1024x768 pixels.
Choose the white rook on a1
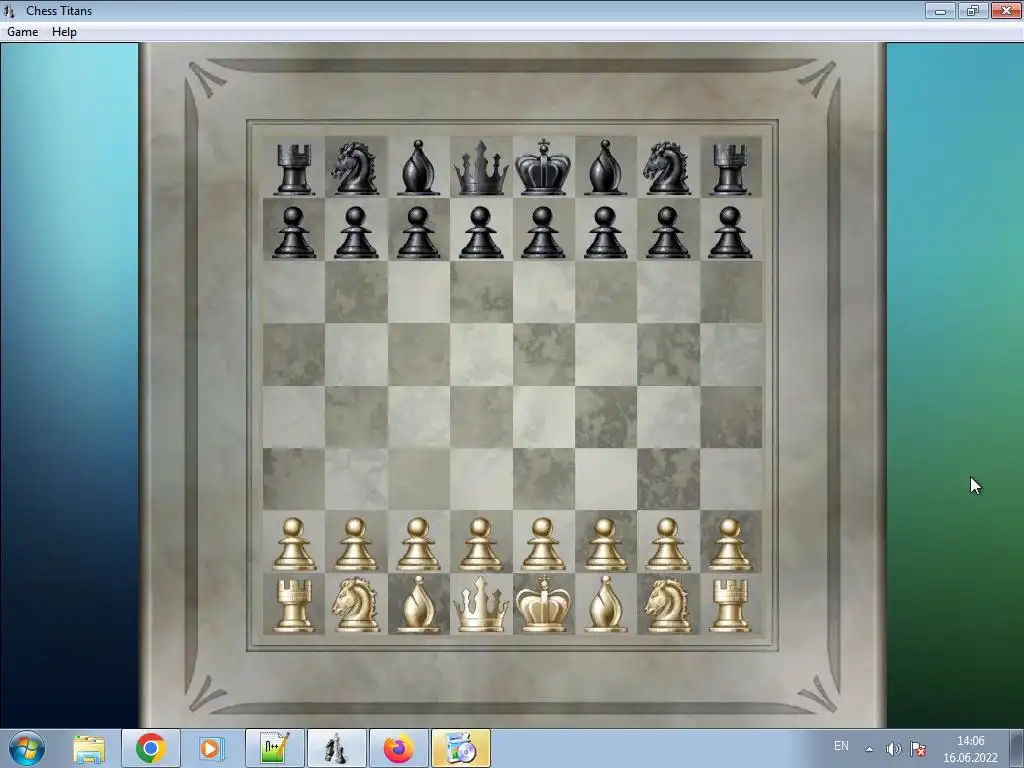point(294,607)
